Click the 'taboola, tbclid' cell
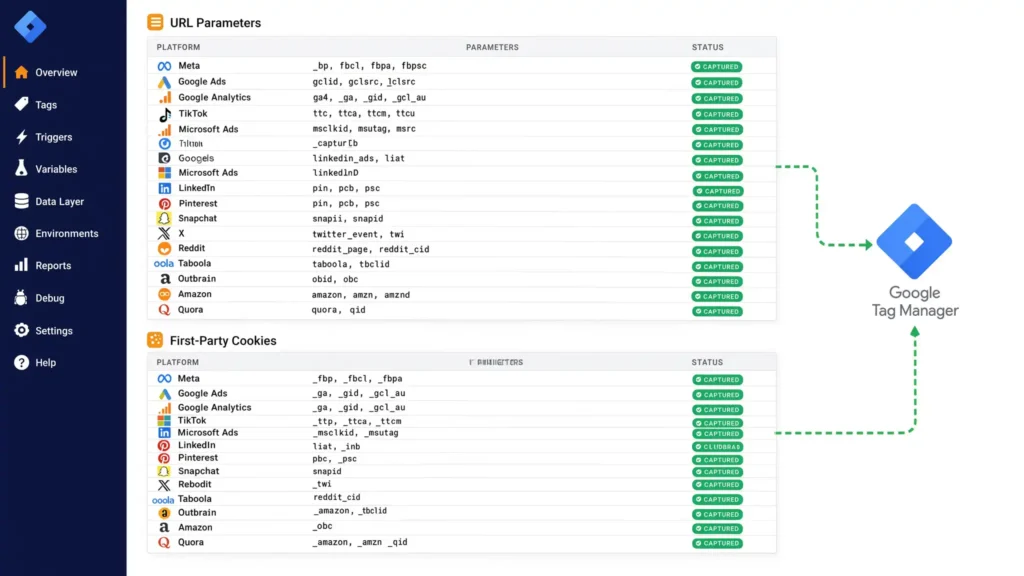 pyautogui.click(x=351, y=264)
